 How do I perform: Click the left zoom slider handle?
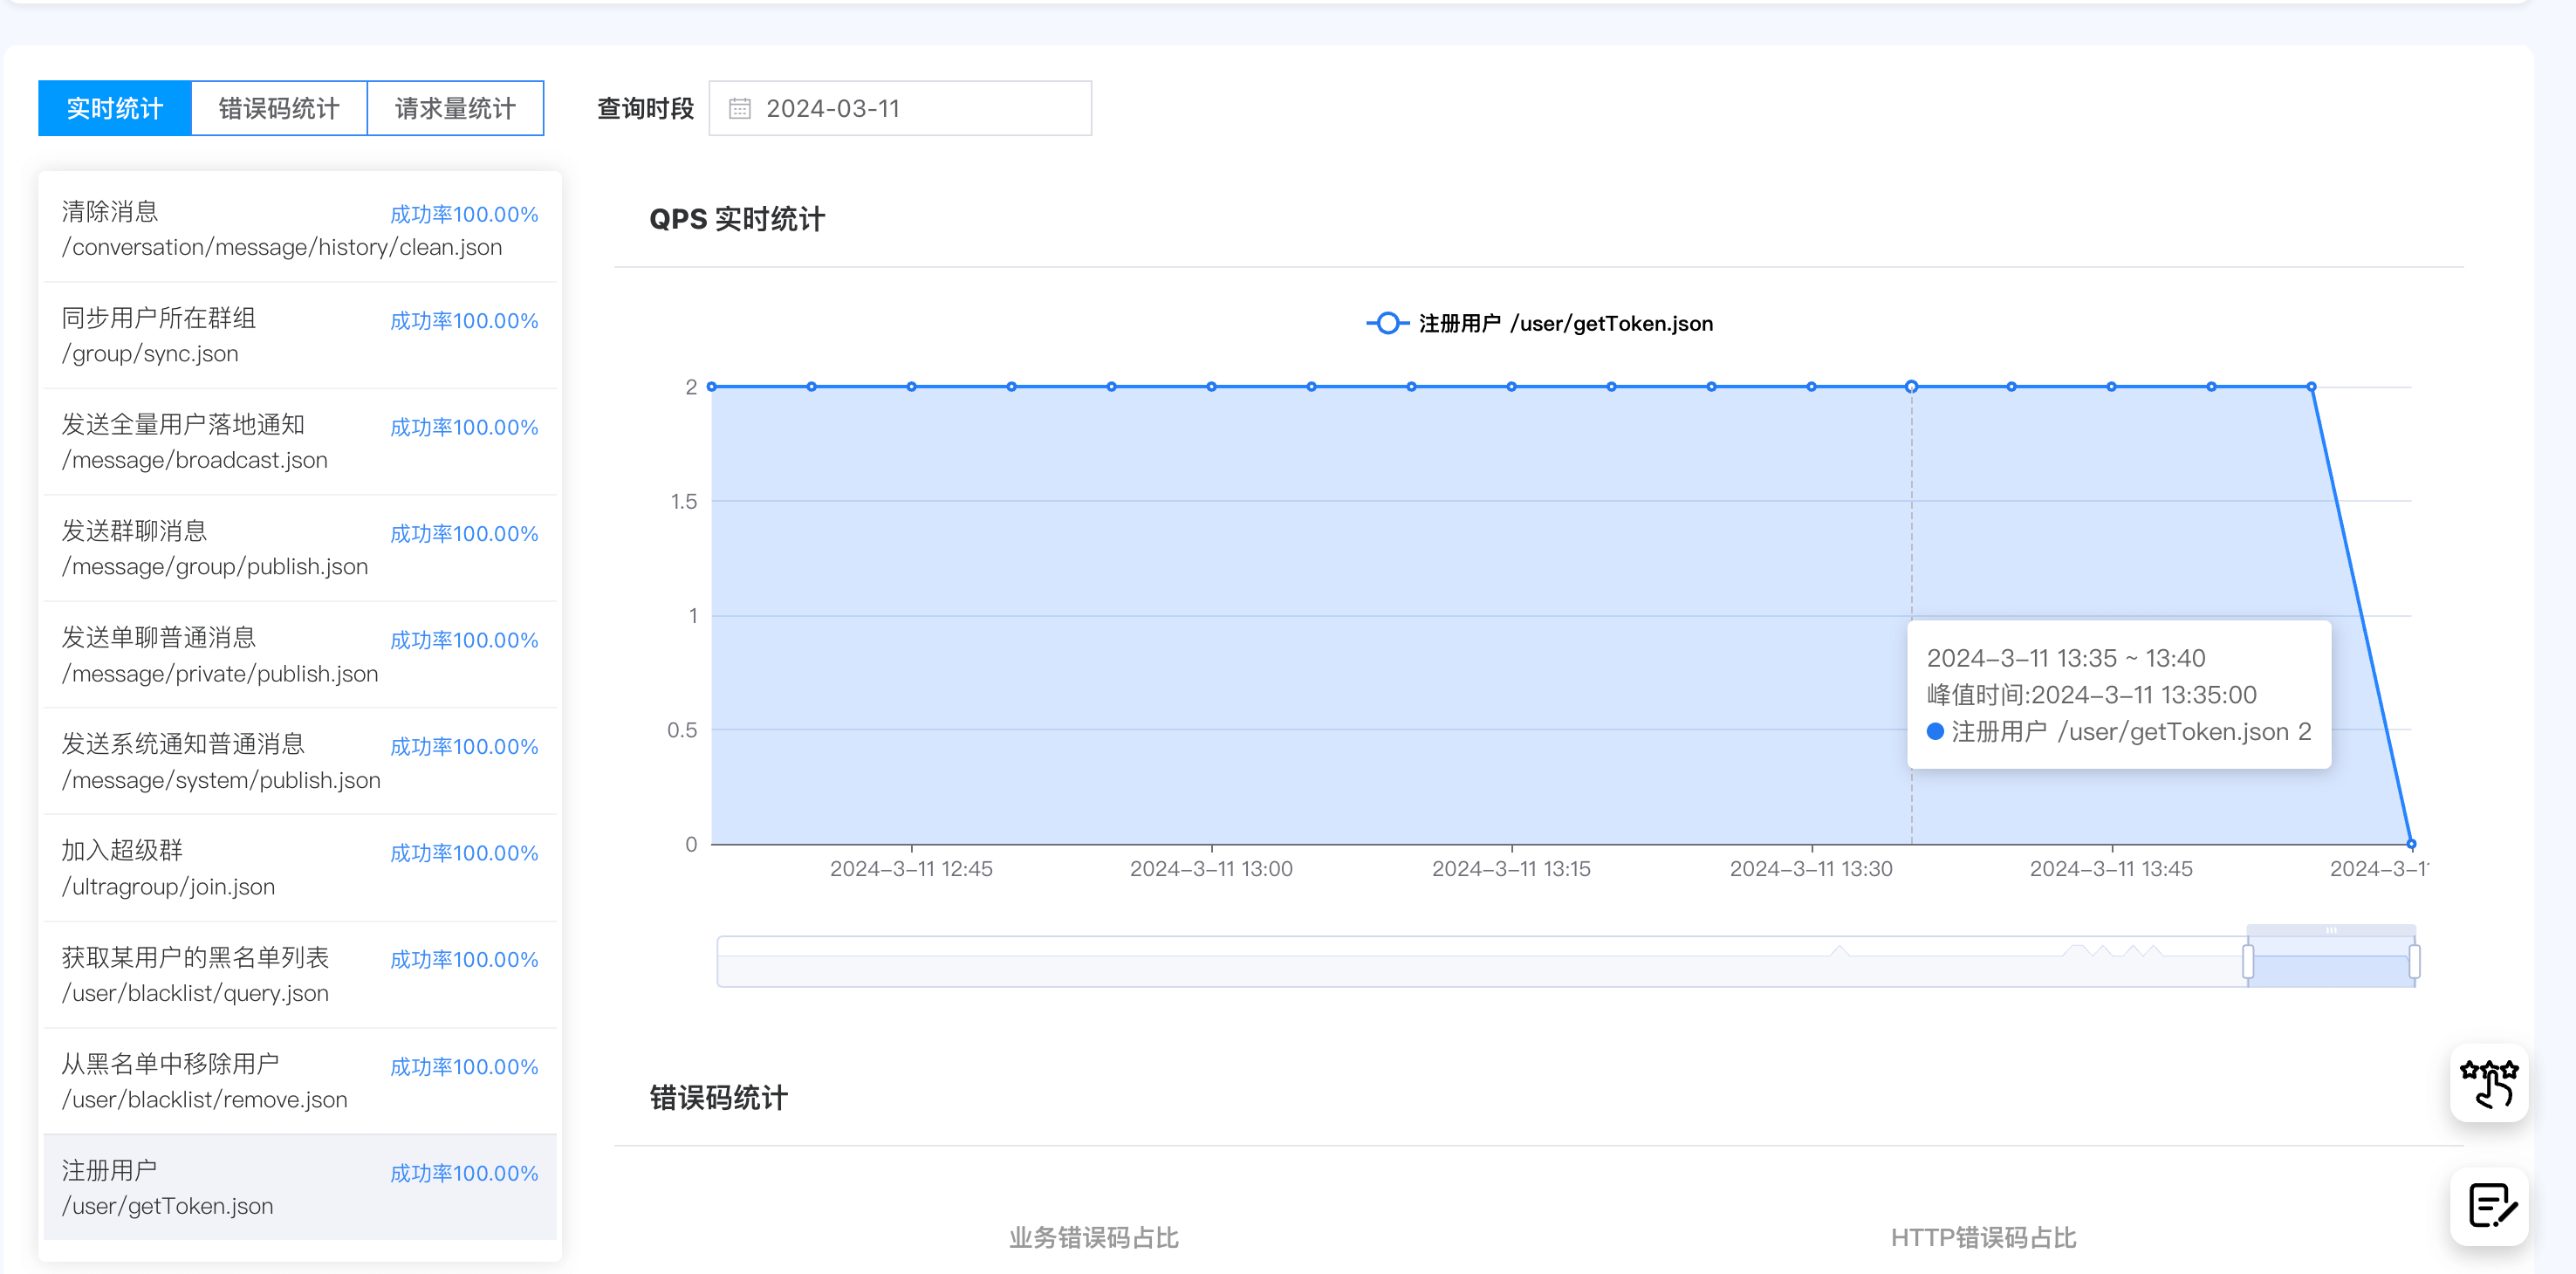tap(2247, 962)
